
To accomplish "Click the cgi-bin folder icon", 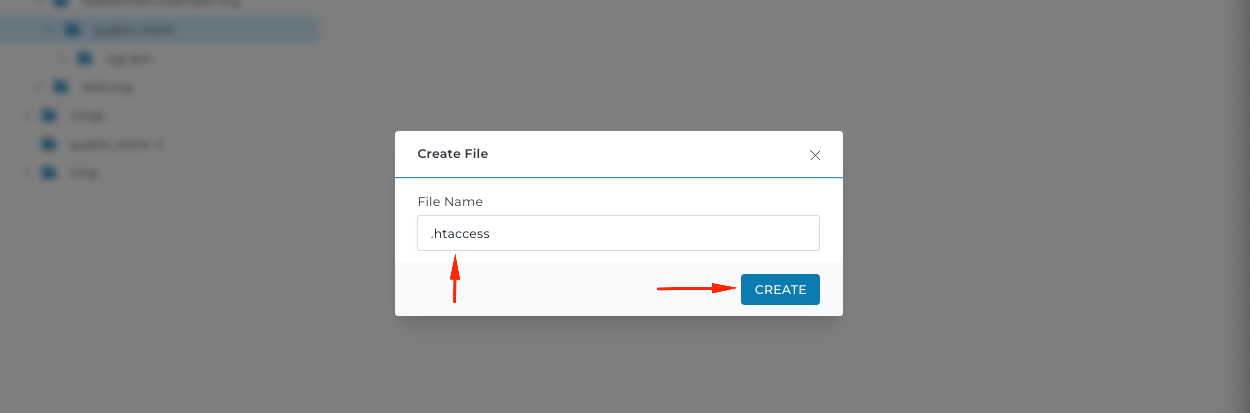I will pos(85,58).
